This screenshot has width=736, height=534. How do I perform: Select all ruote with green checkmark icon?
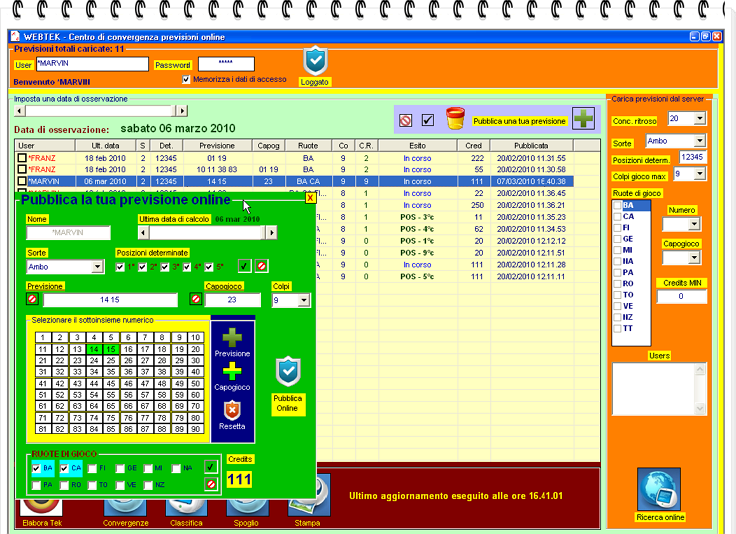pyautogui.click(x=211, y=467)
